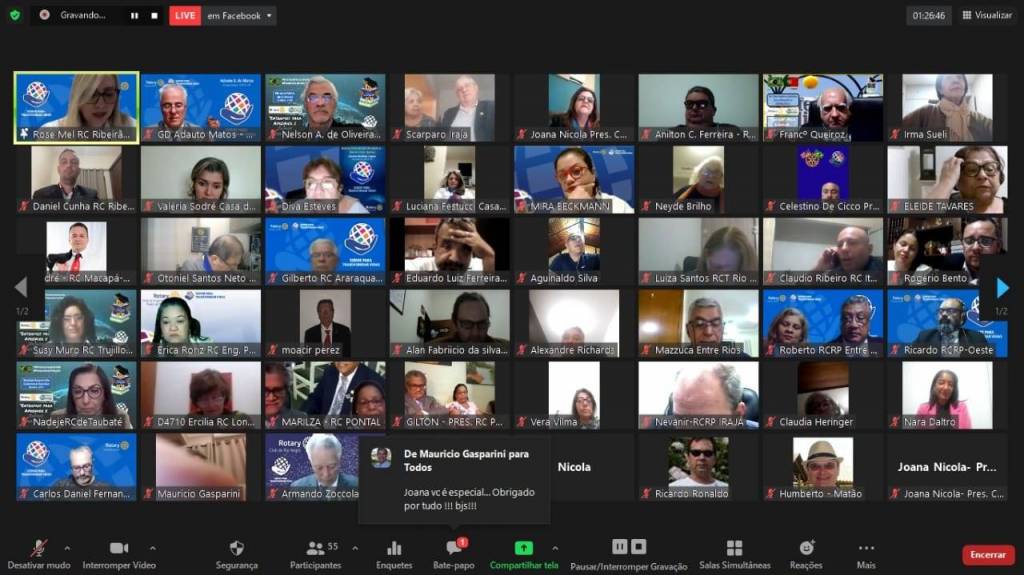Click Pausar/Interromper Gravação control
This screenshot has width=1024, height=575.
[628, 552]
